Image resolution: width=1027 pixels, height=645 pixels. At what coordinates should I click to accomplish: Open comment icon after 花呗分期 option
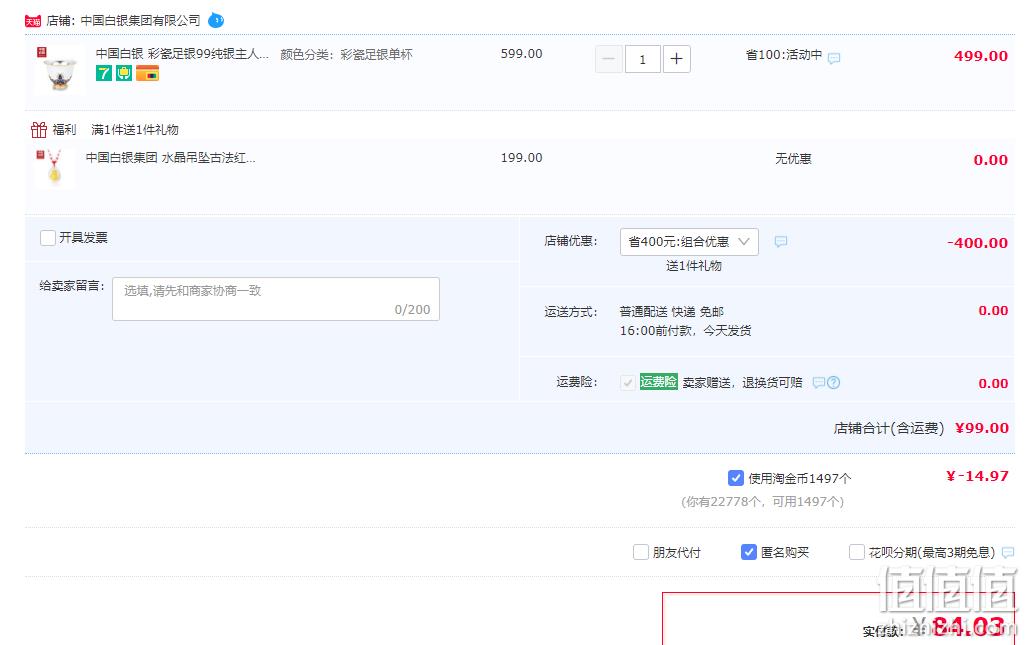click(1008, 553)
